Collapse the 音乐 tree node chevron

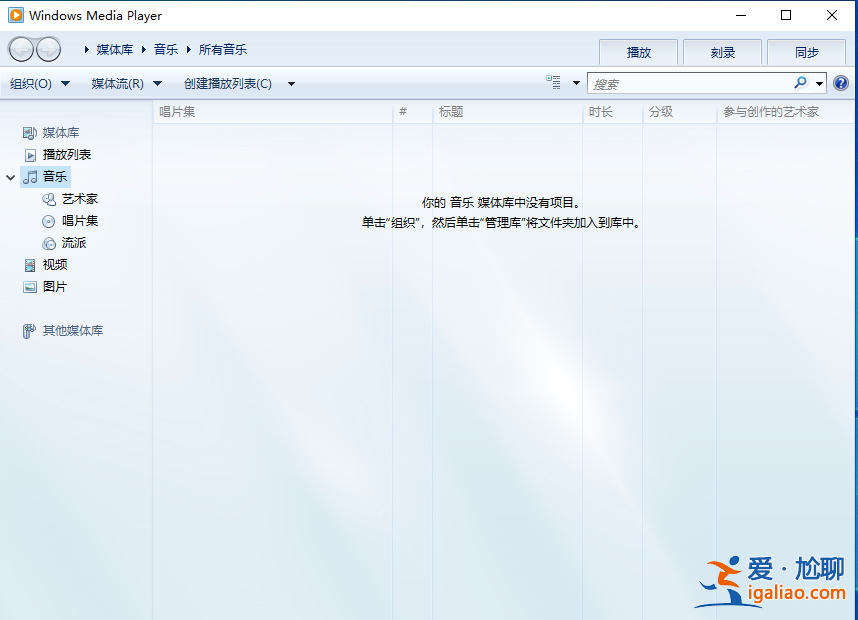point(9,176)
